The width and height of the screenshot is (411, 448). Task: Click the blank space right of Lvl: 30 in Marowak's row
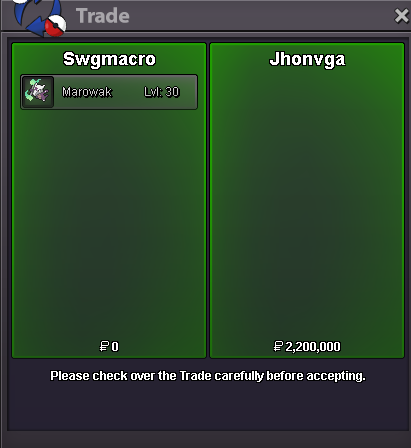(189, 92)
